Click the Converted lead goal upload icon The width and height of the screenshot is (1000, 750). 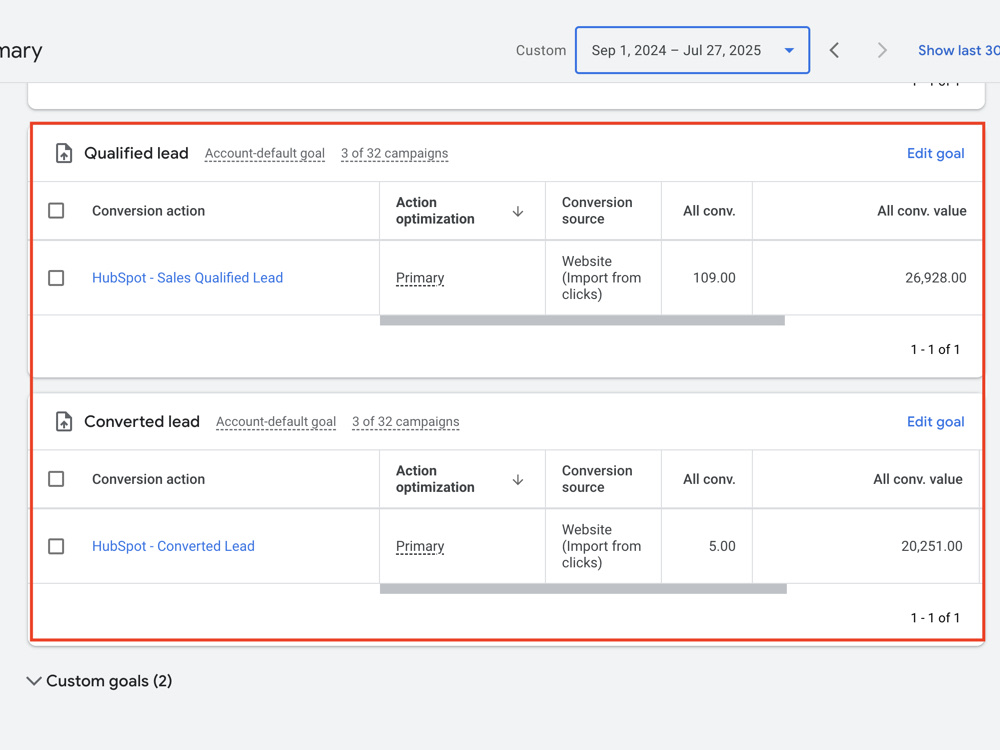[64, 422]
